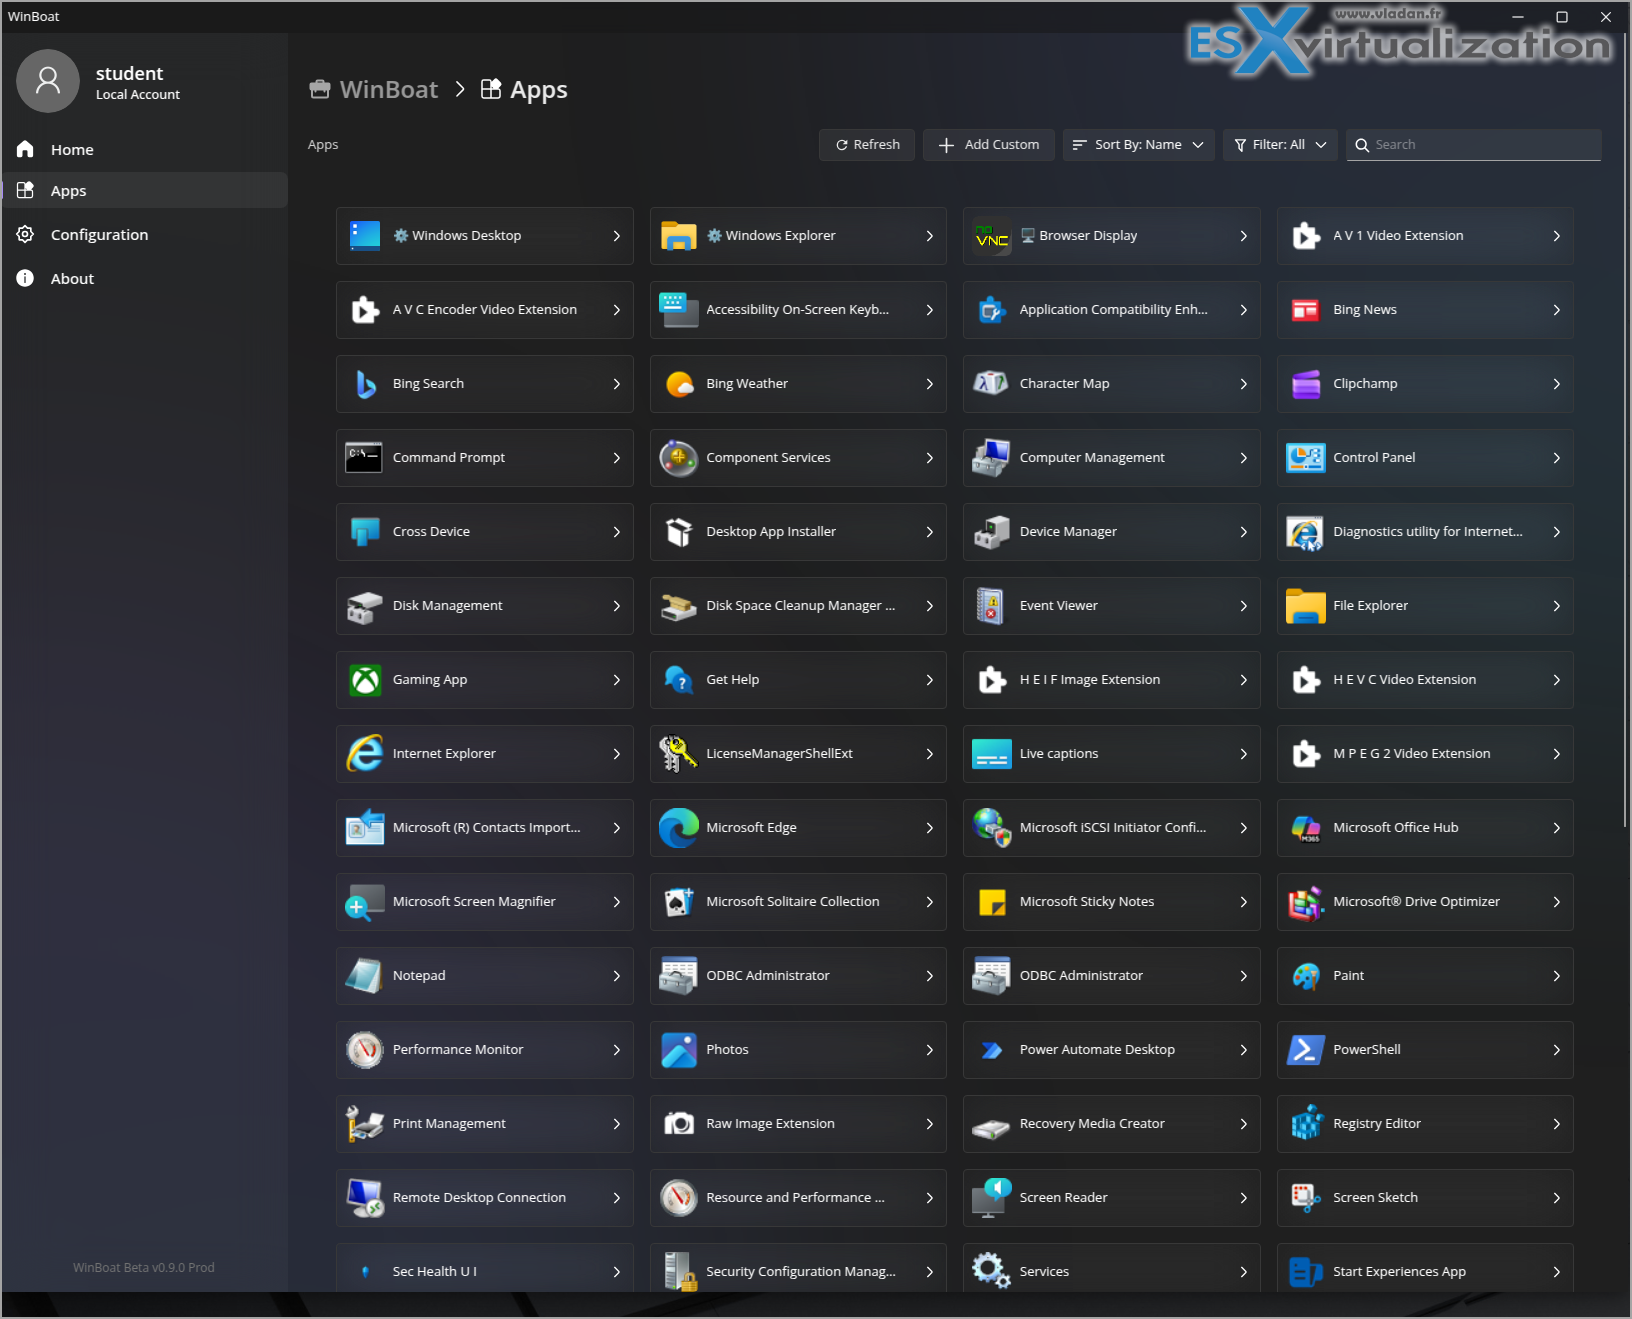Expand the Windows Desktop entry chevron
The height and width of the screenshot is (1319, 1632).
[616, 236]
